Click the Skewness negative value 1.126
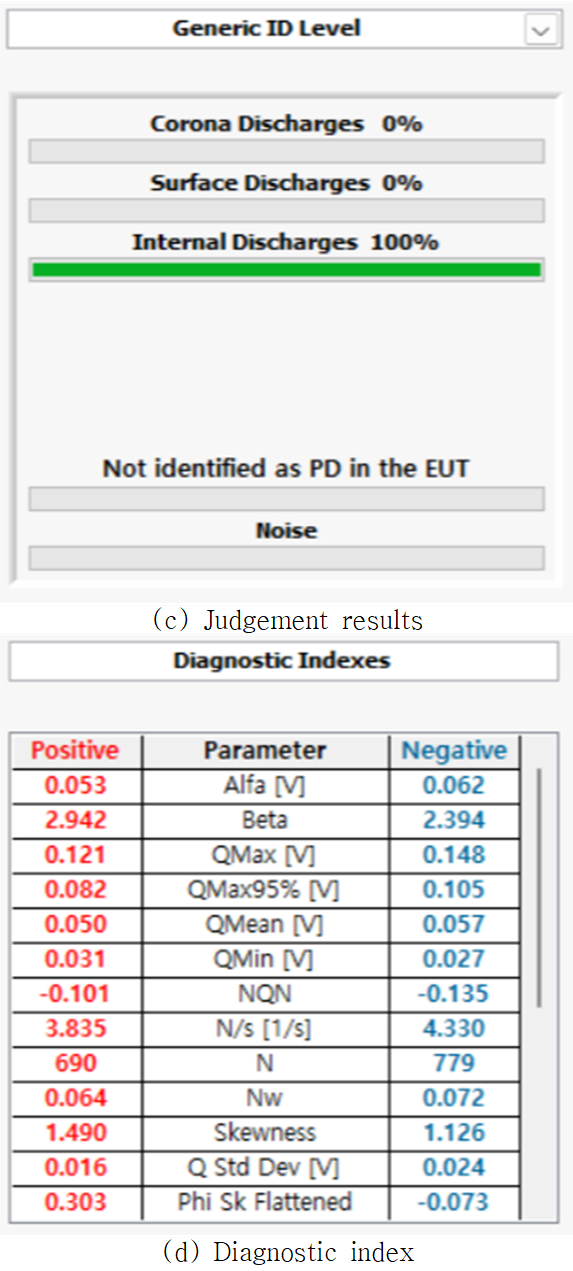 click(x=454, y=1133)
